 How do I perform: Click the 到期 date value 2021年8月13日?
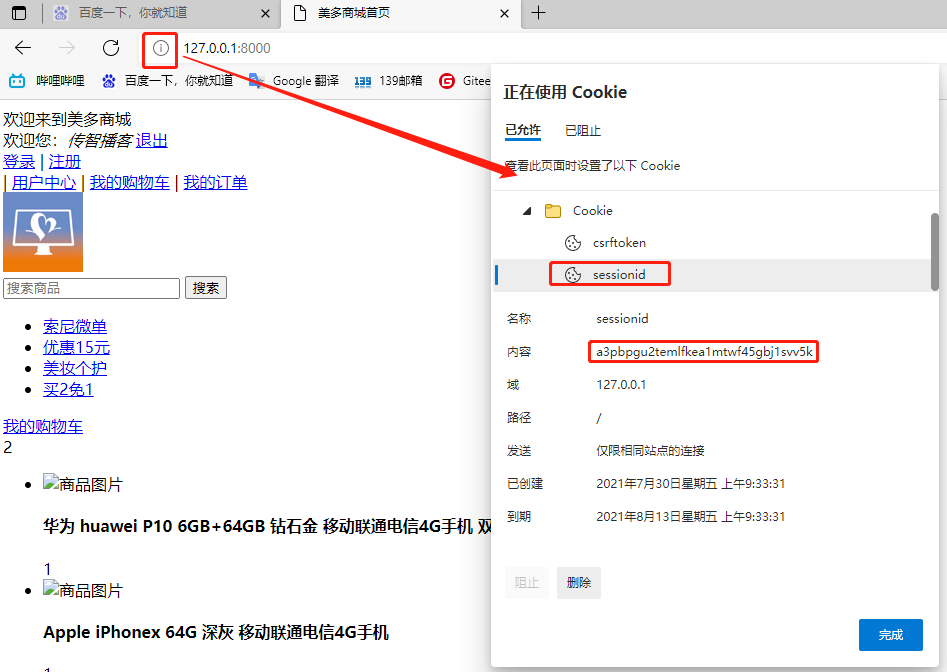click(x=690, y=517)
